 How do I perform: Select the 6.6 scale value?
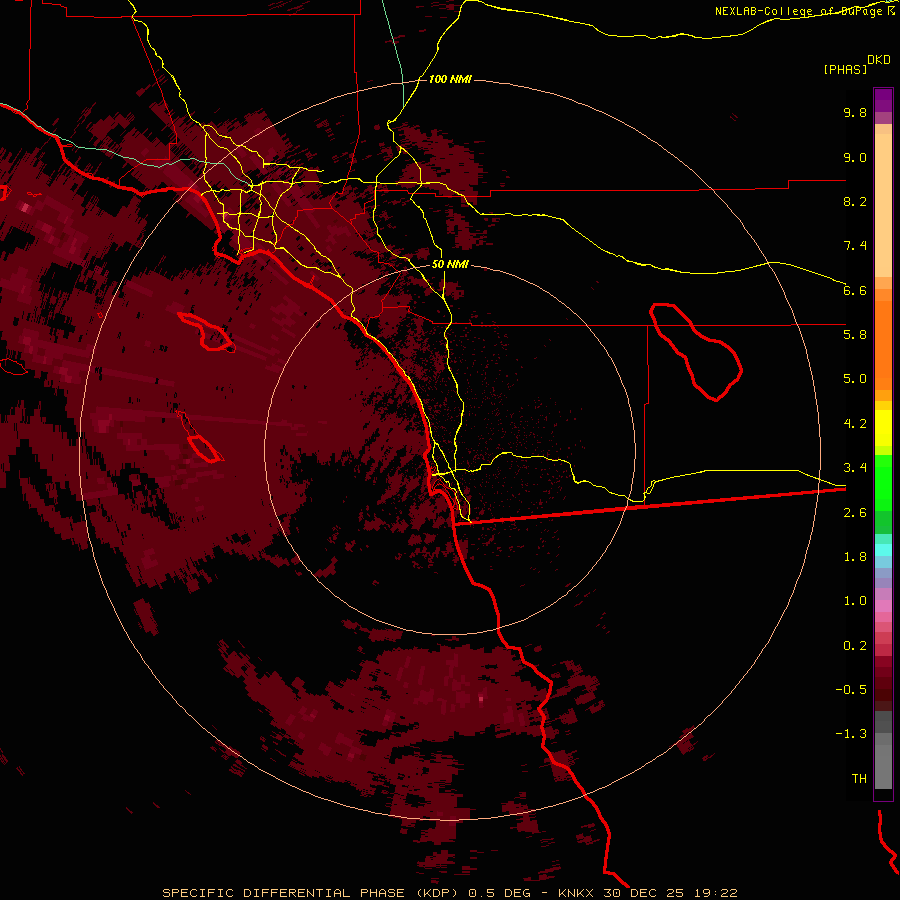point(855,290)
